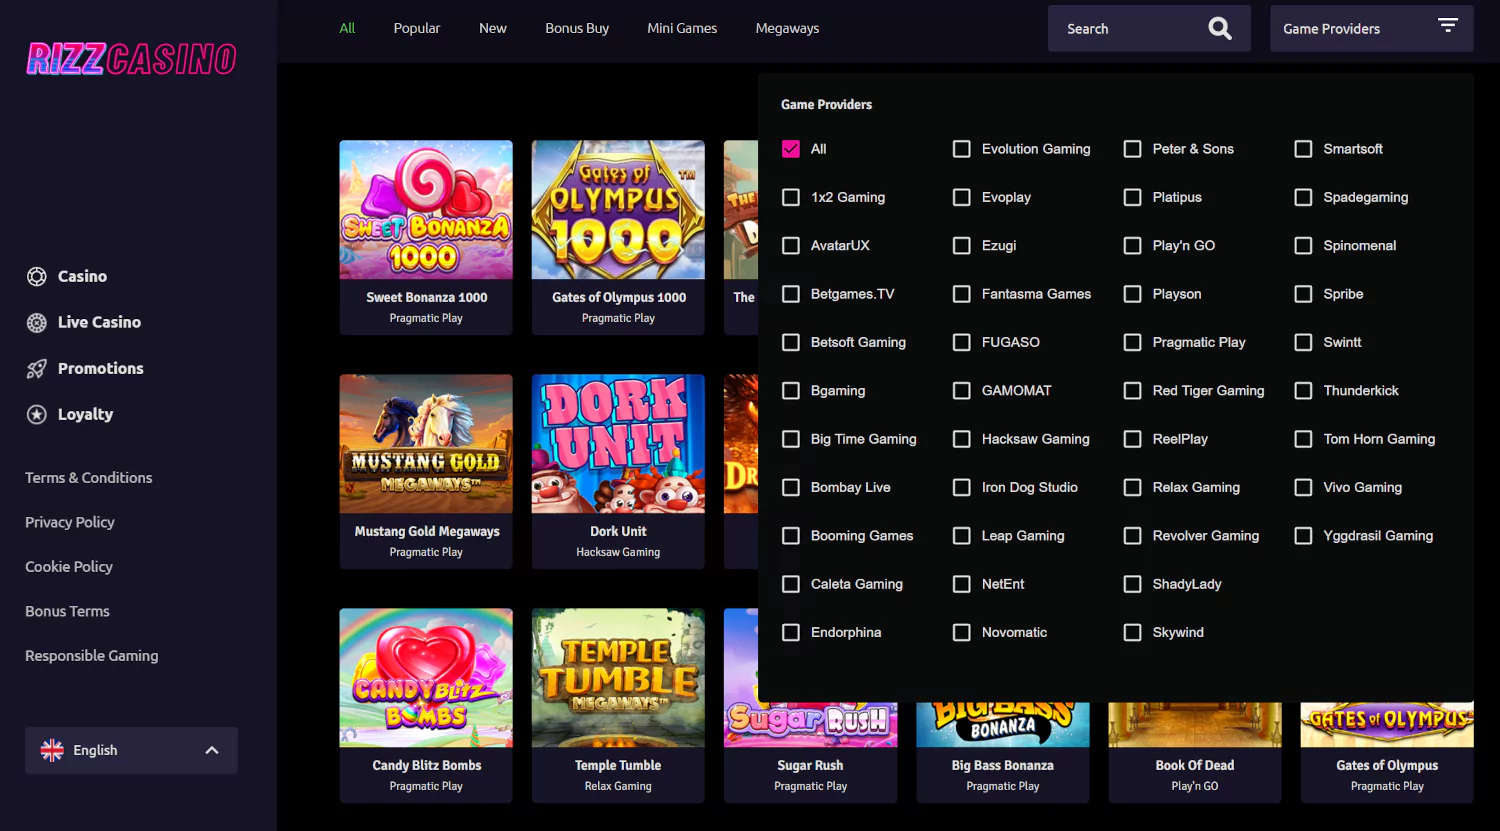Check the 1x2 Gaming checkbox
The image size is (1500, 831).
pyautogui.click(x=791, y=198)
